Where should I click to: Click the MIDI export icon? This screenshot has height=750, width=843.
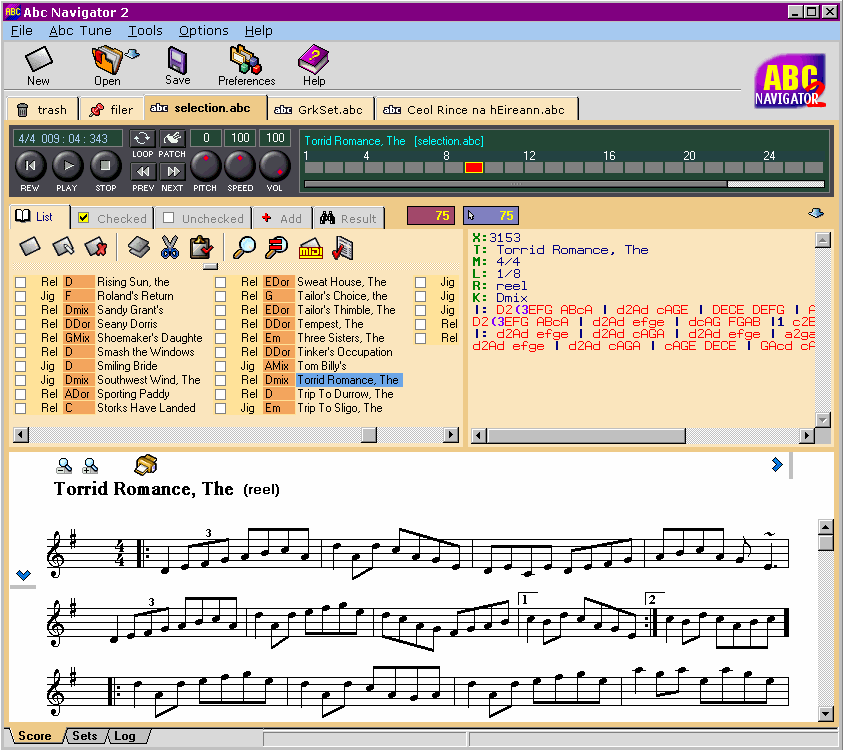310,247
